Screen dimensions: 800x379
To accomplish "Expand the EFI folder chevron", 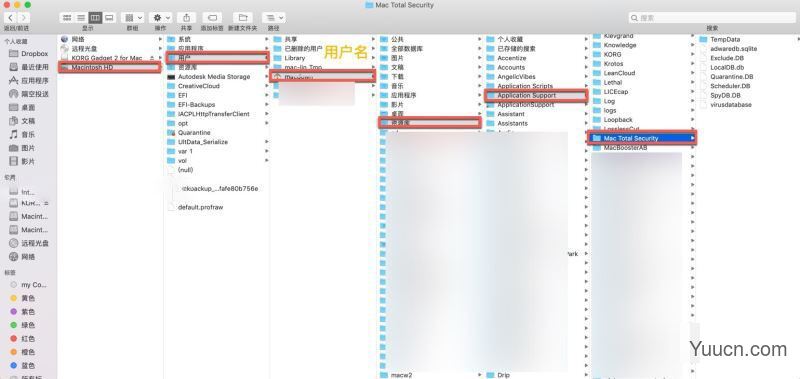I will coord(266,95).
